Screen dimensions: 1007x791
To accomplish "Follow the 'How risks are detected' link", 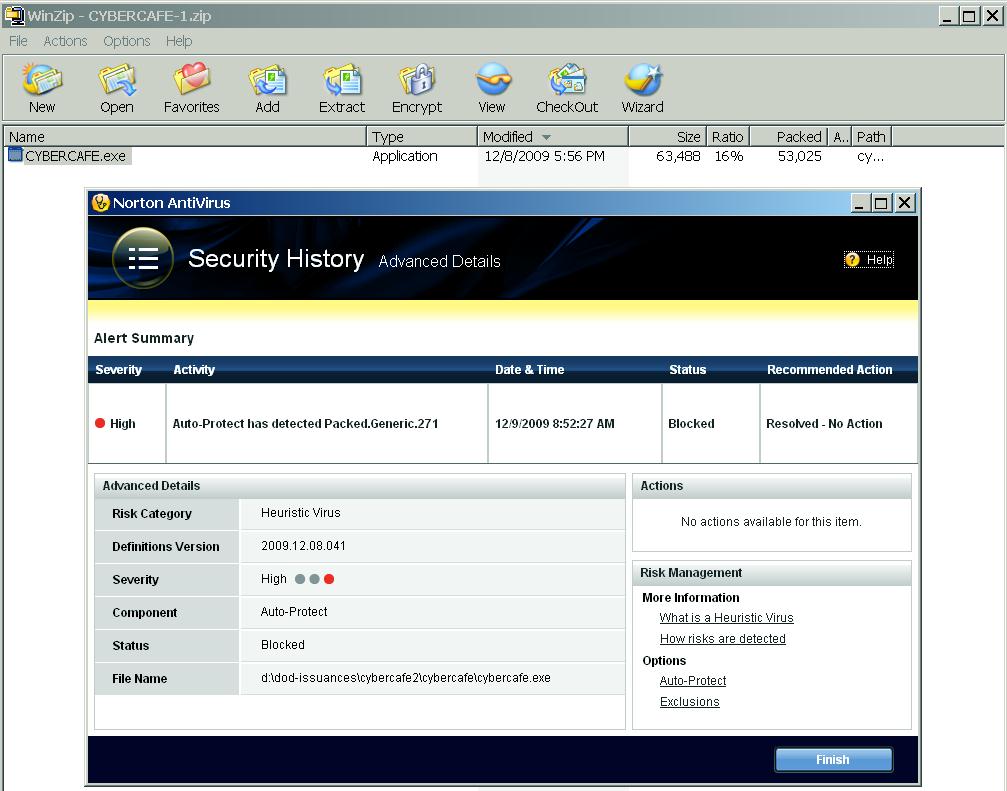I will tap(722, 639).
